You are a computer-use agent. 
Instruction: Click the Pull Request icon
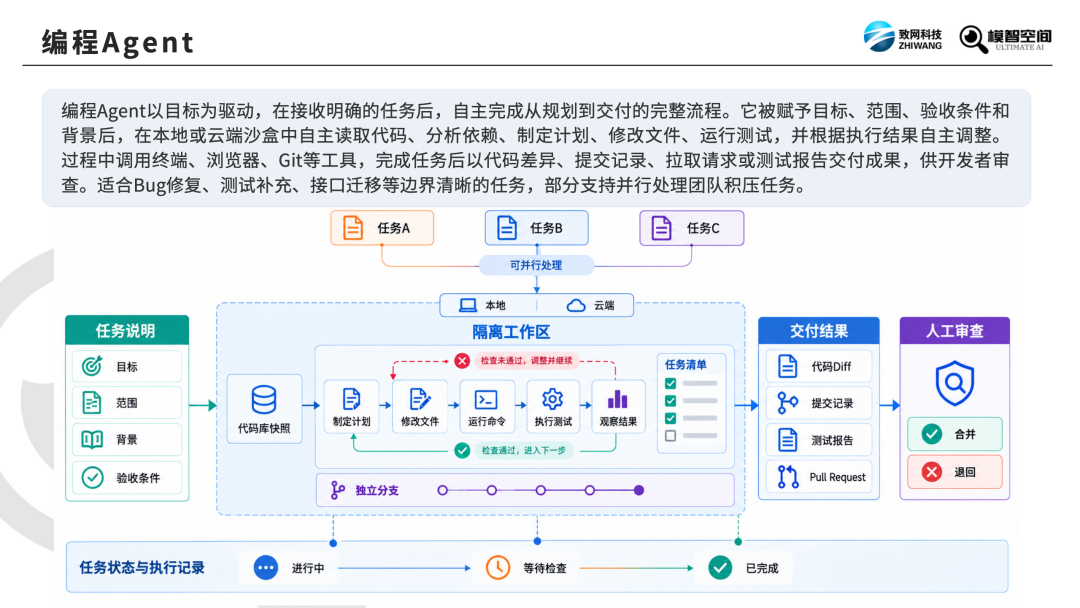pos(788,476)
